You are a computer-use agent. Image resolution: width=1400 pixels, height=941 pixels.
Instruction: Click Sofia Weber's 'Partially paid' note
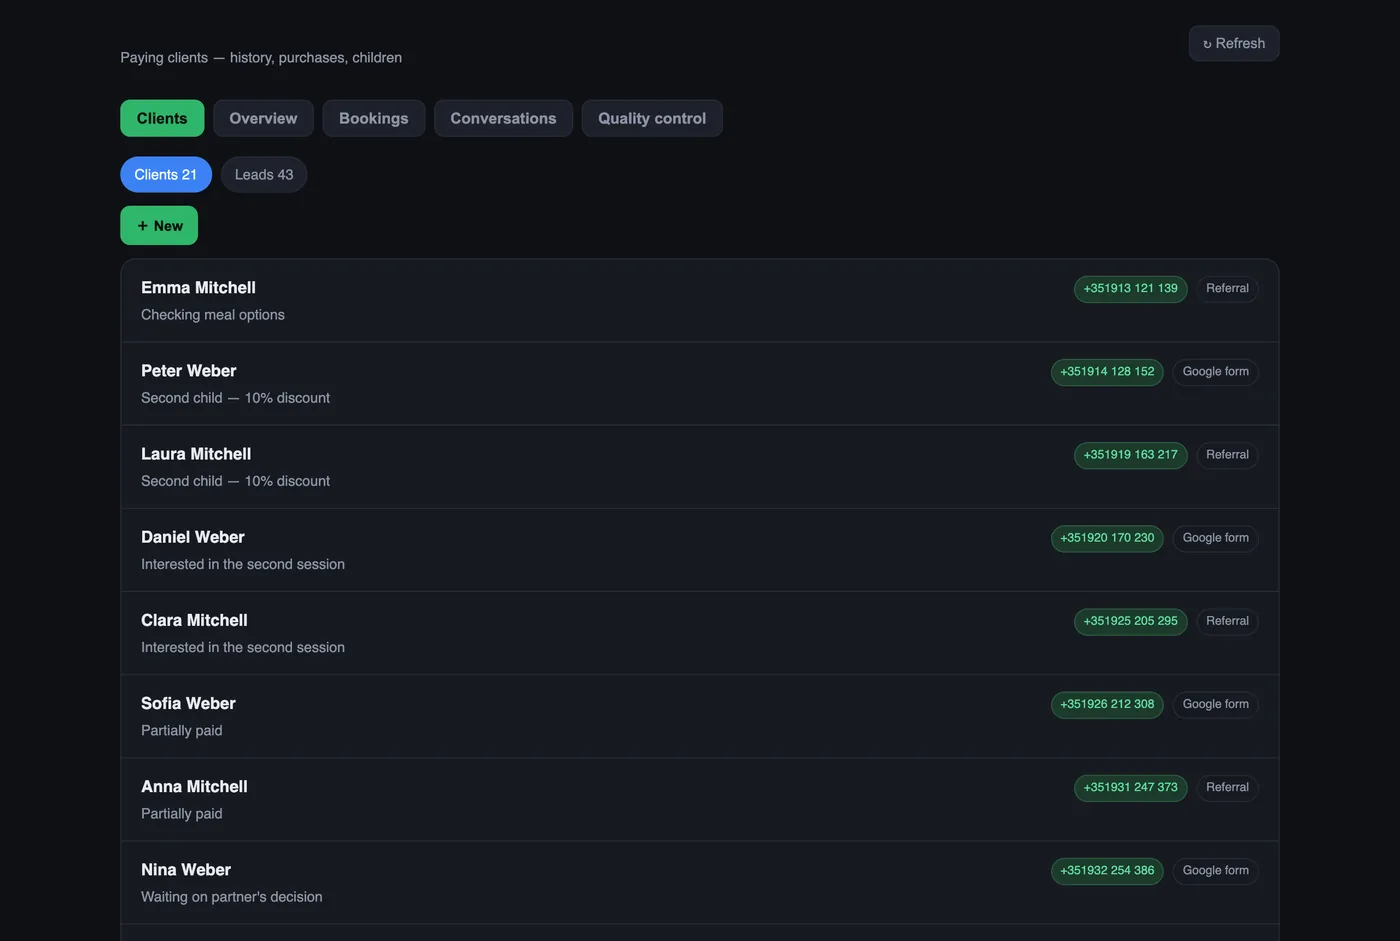[x=182, y=730]
